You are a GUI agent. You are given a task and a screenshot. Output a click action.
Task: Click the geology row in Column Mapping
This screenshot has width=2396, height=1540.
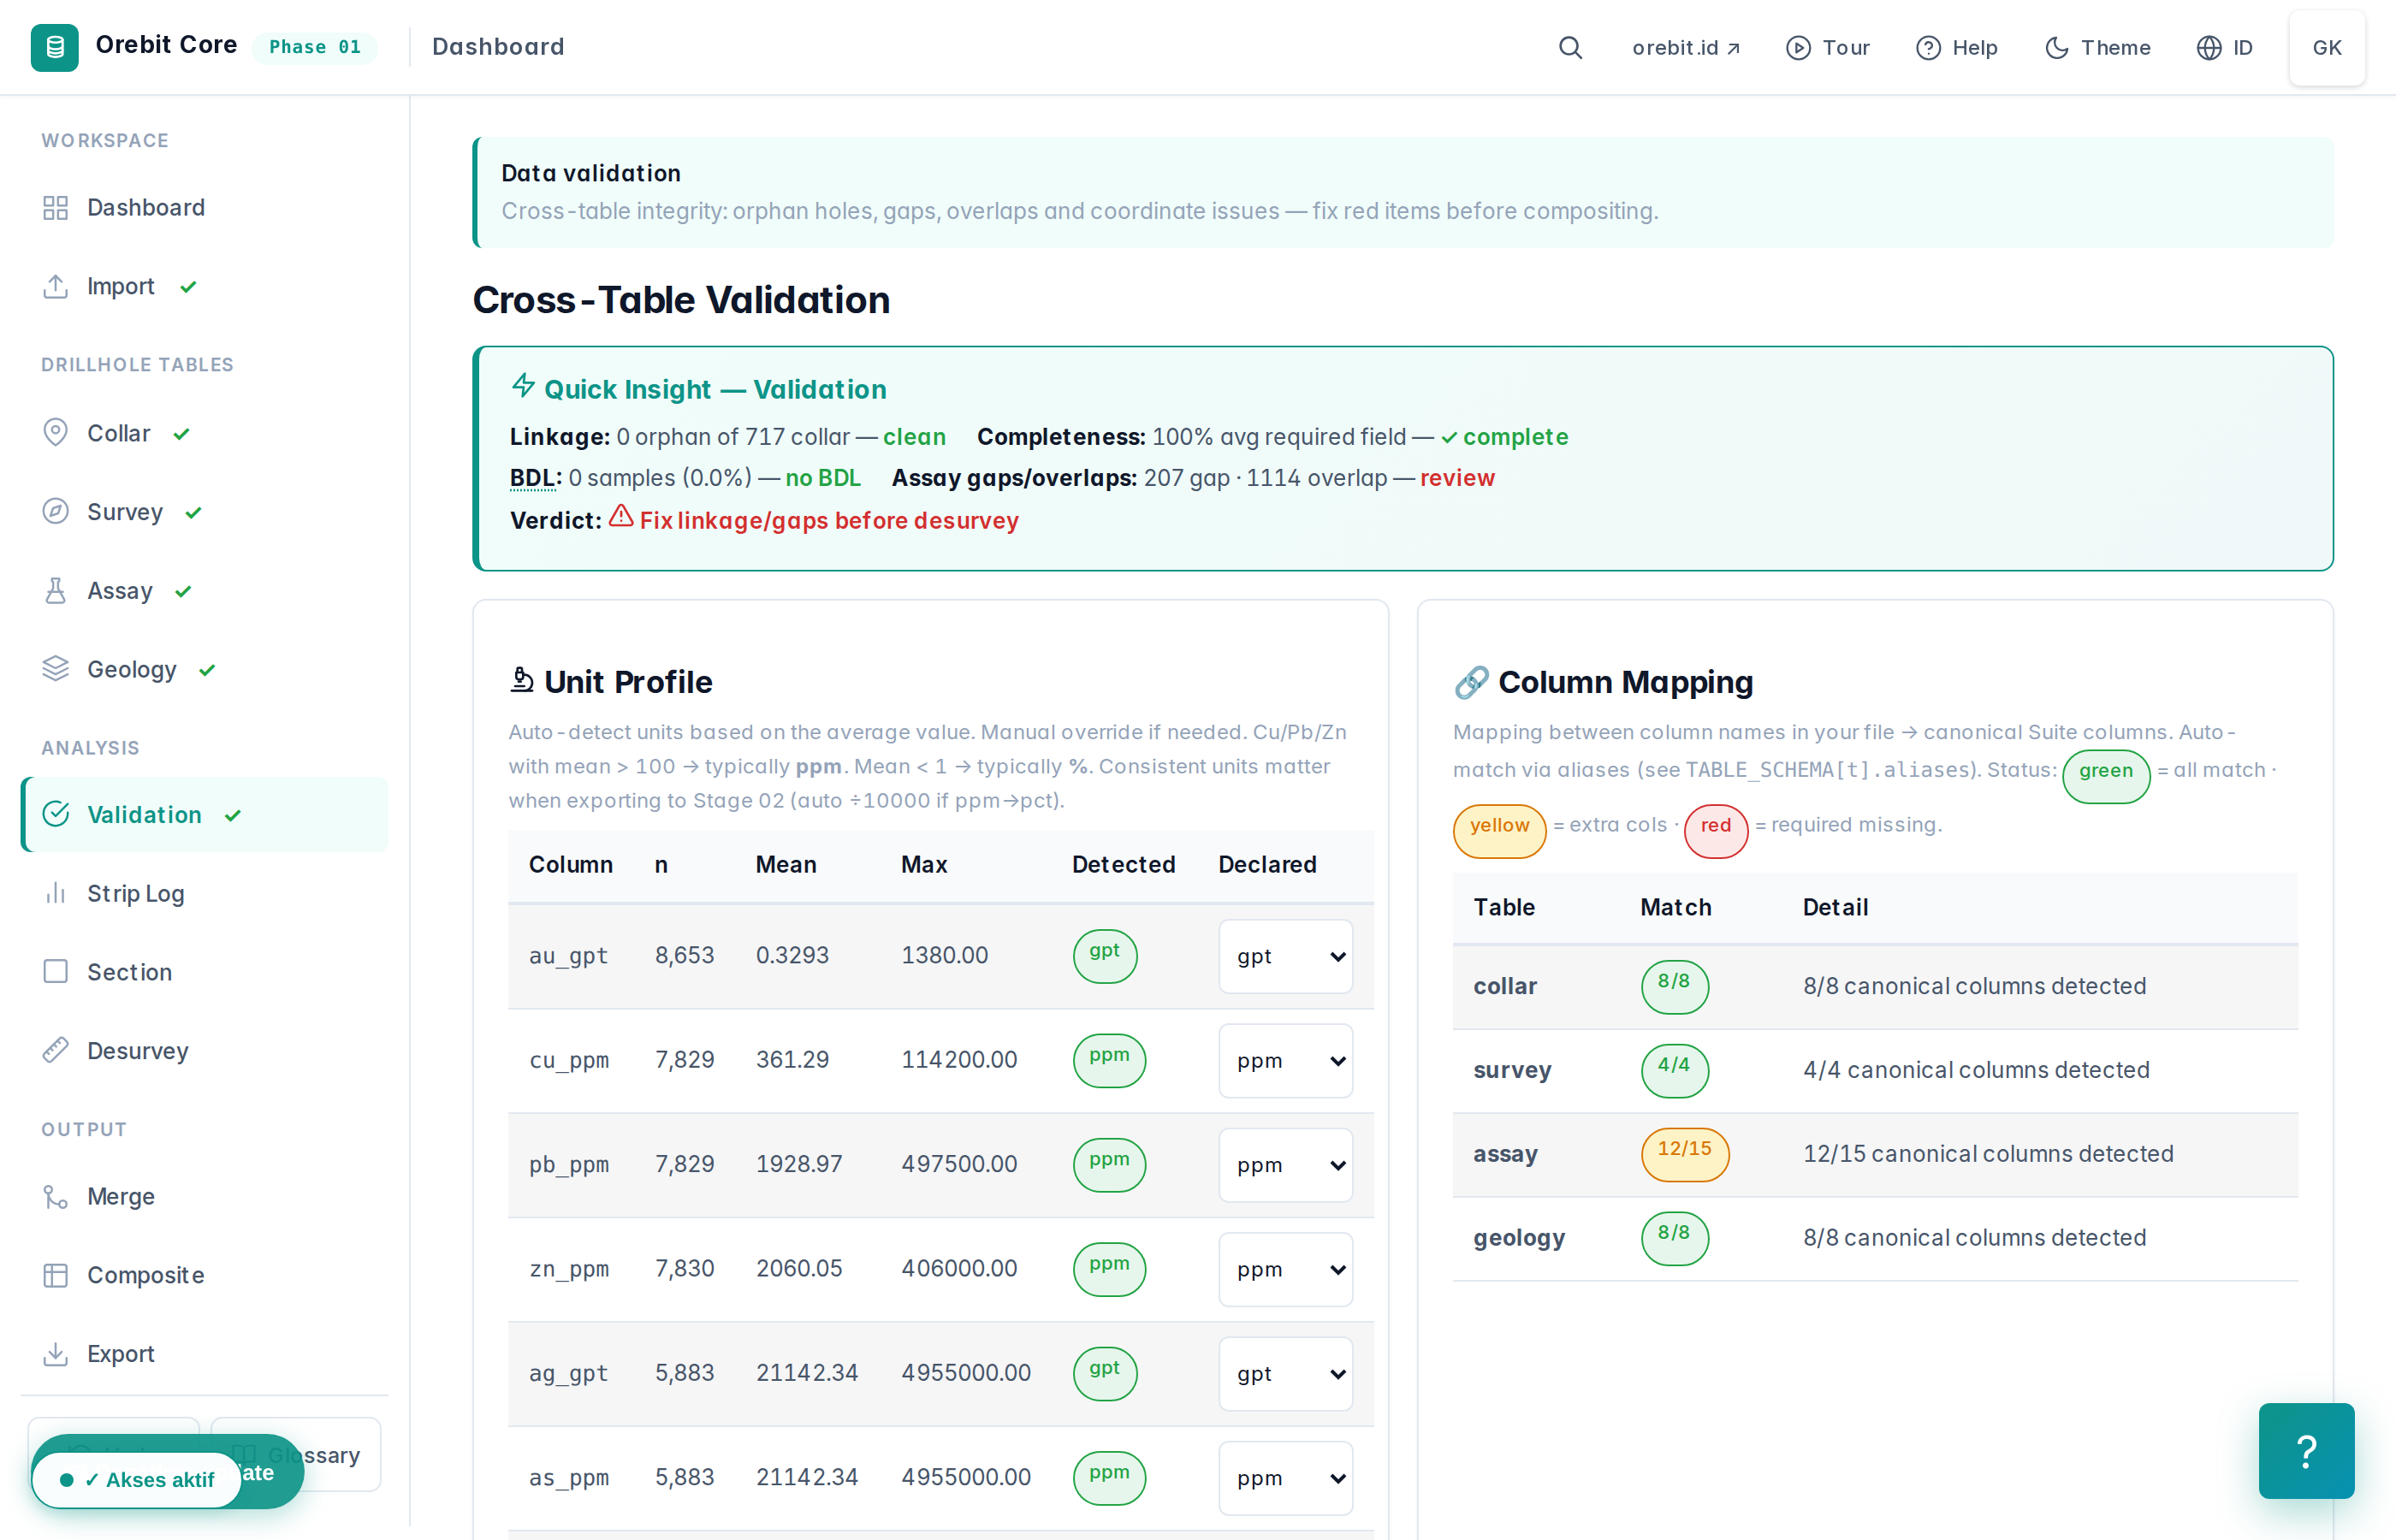click(x=1875, y=1238)
